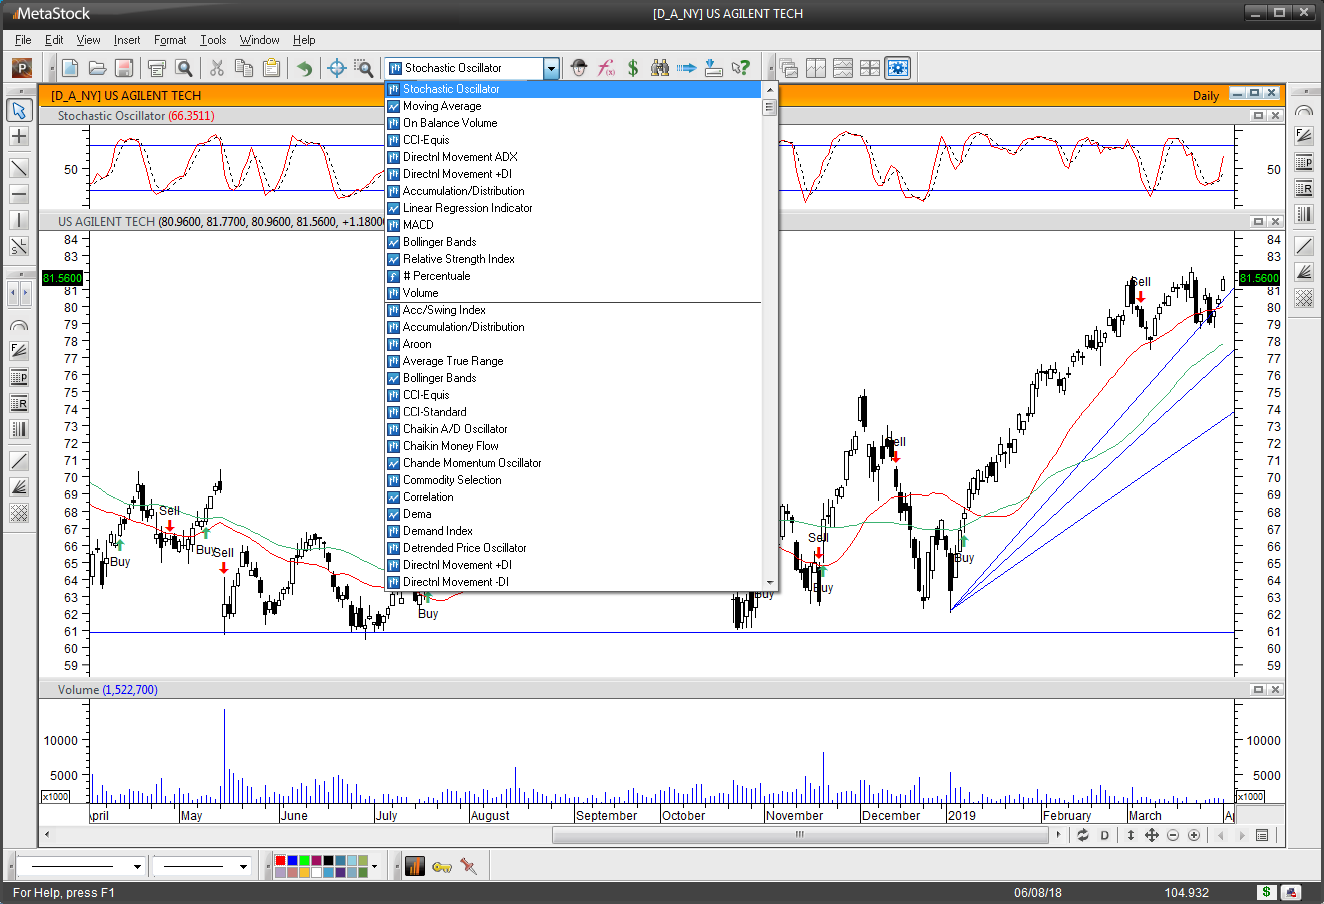Click the help question mark pointer
Viewport: 1324px width, 904px height.
click(741, 68)
